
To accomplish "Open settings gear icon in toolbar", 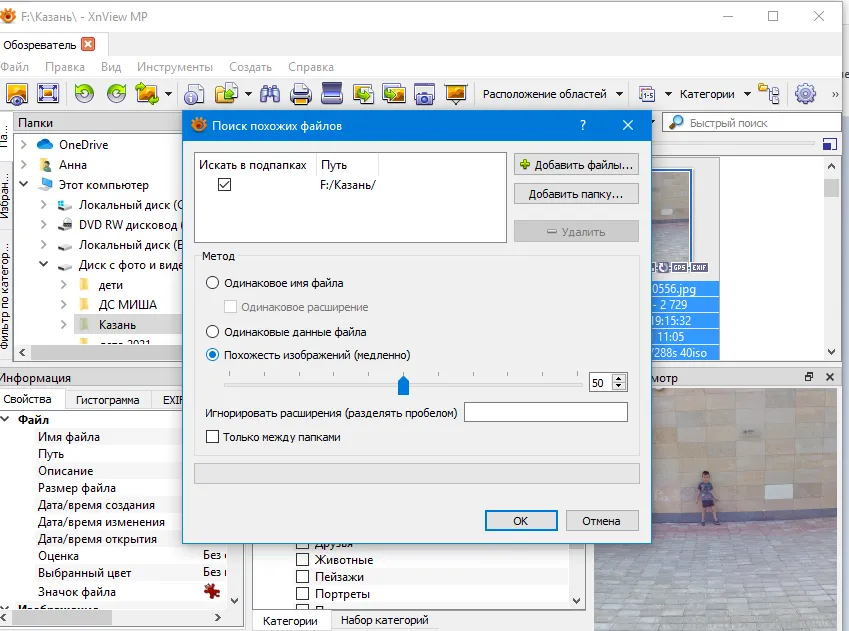I will point(805,94).
